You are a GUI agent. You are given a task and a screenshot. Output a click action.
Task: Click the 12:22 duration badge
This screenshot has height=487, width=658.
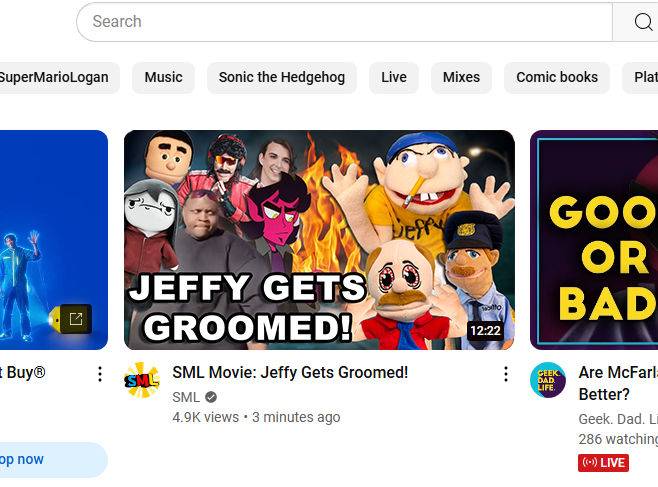pyautogui.click(x=486, y=331)
